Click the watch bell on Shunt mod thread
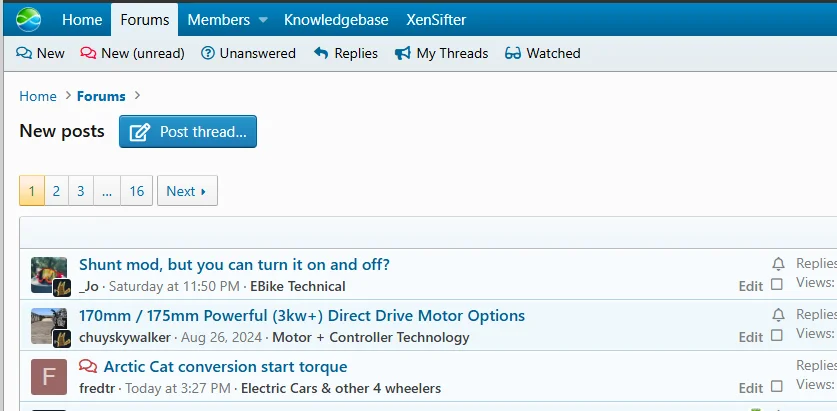The image size is (837, 411). (778, 264)
